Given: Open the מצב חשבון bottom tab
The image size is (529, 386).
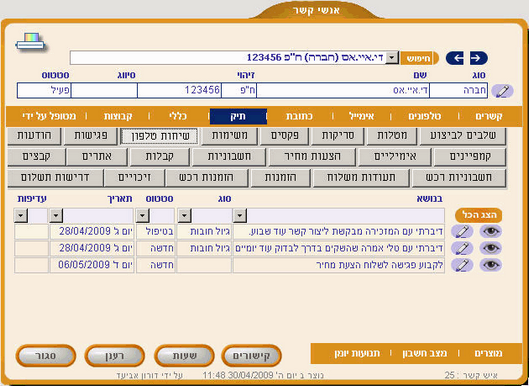Looking at the screenshot, I should point(424,353).
